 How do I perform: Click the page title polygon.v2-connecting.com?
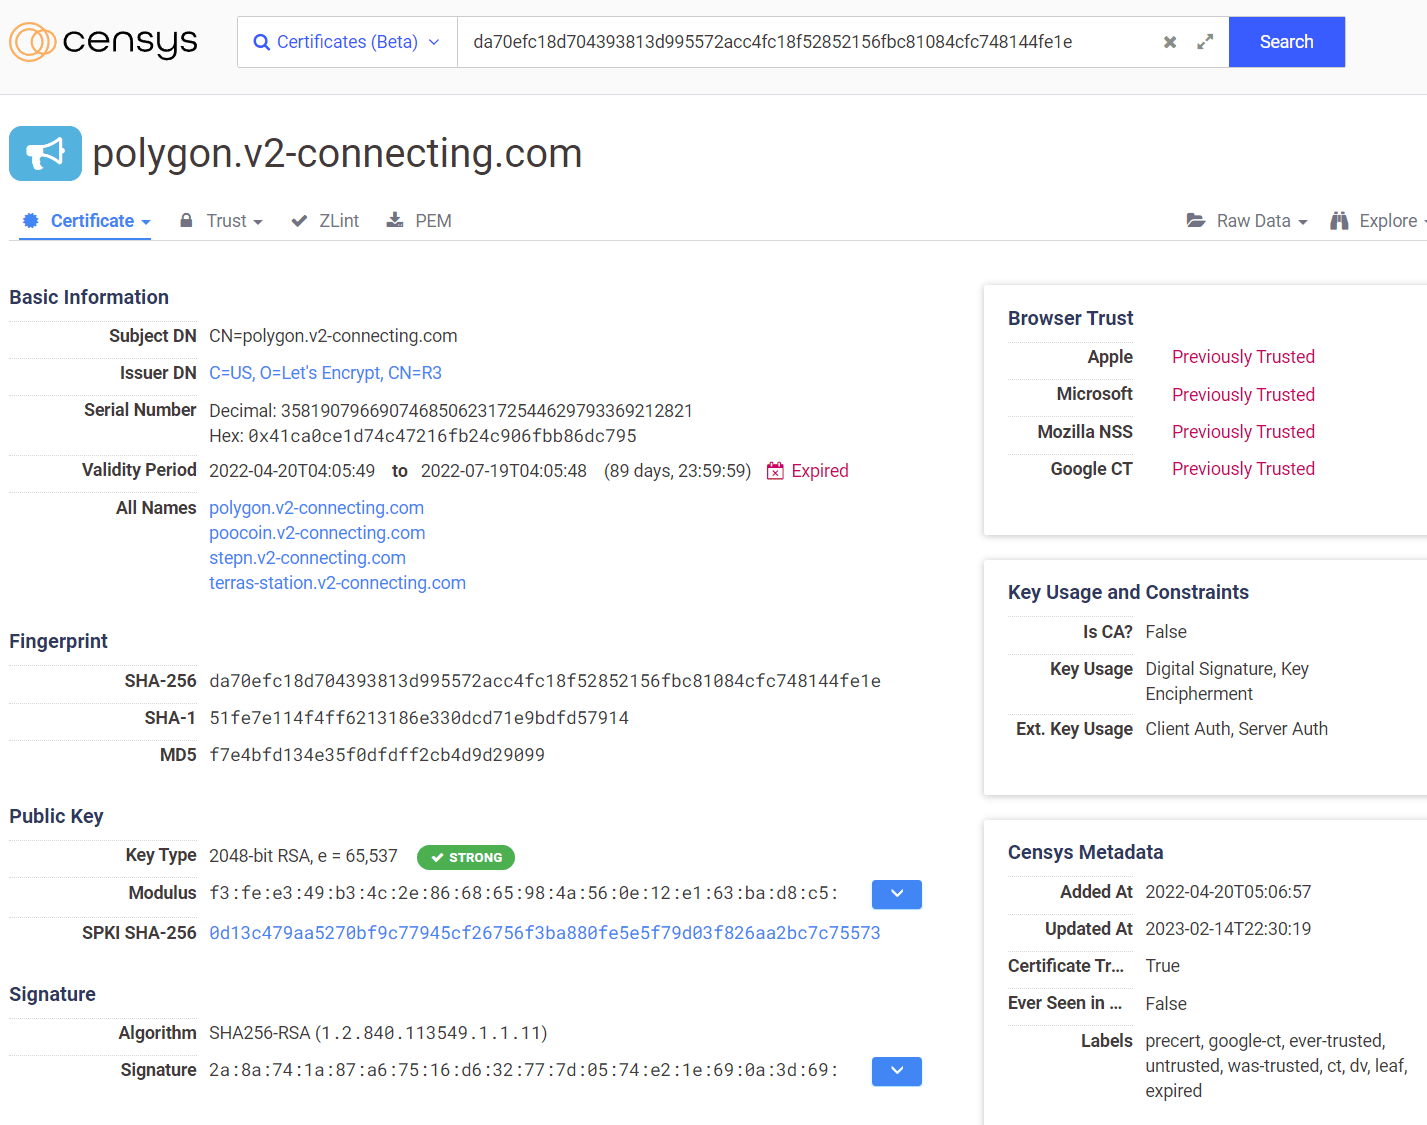pos(337,154)
